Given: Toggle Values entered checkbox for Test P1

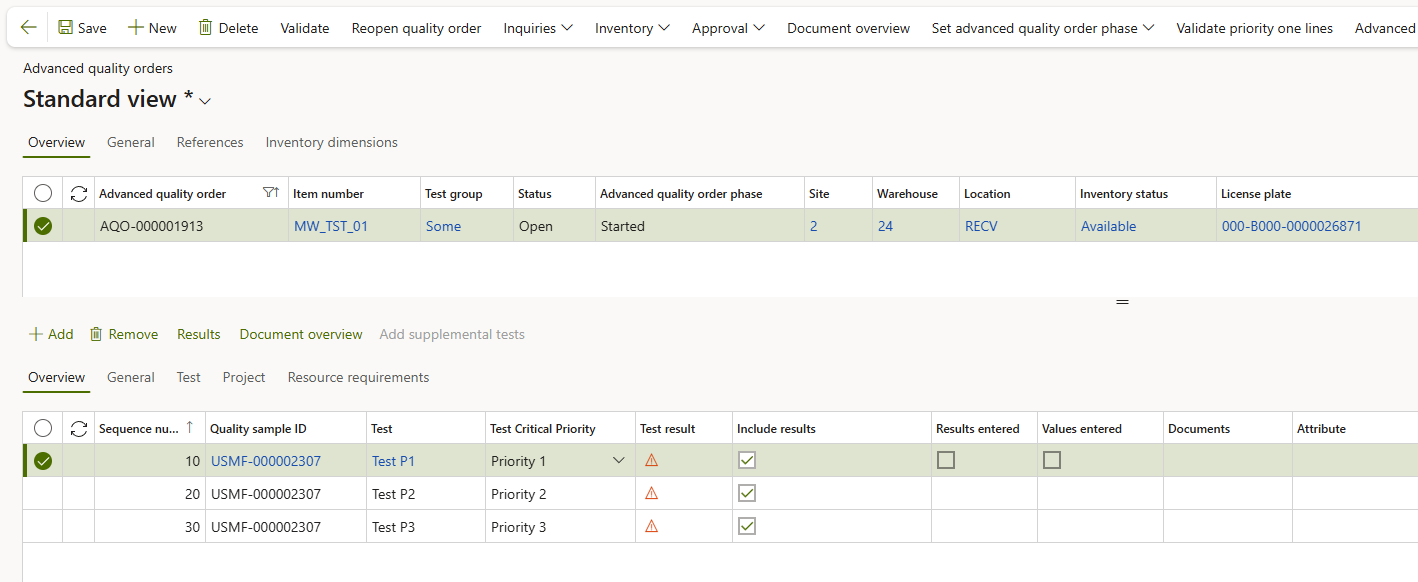Looking at the screenshot, I should [1052, 461].
